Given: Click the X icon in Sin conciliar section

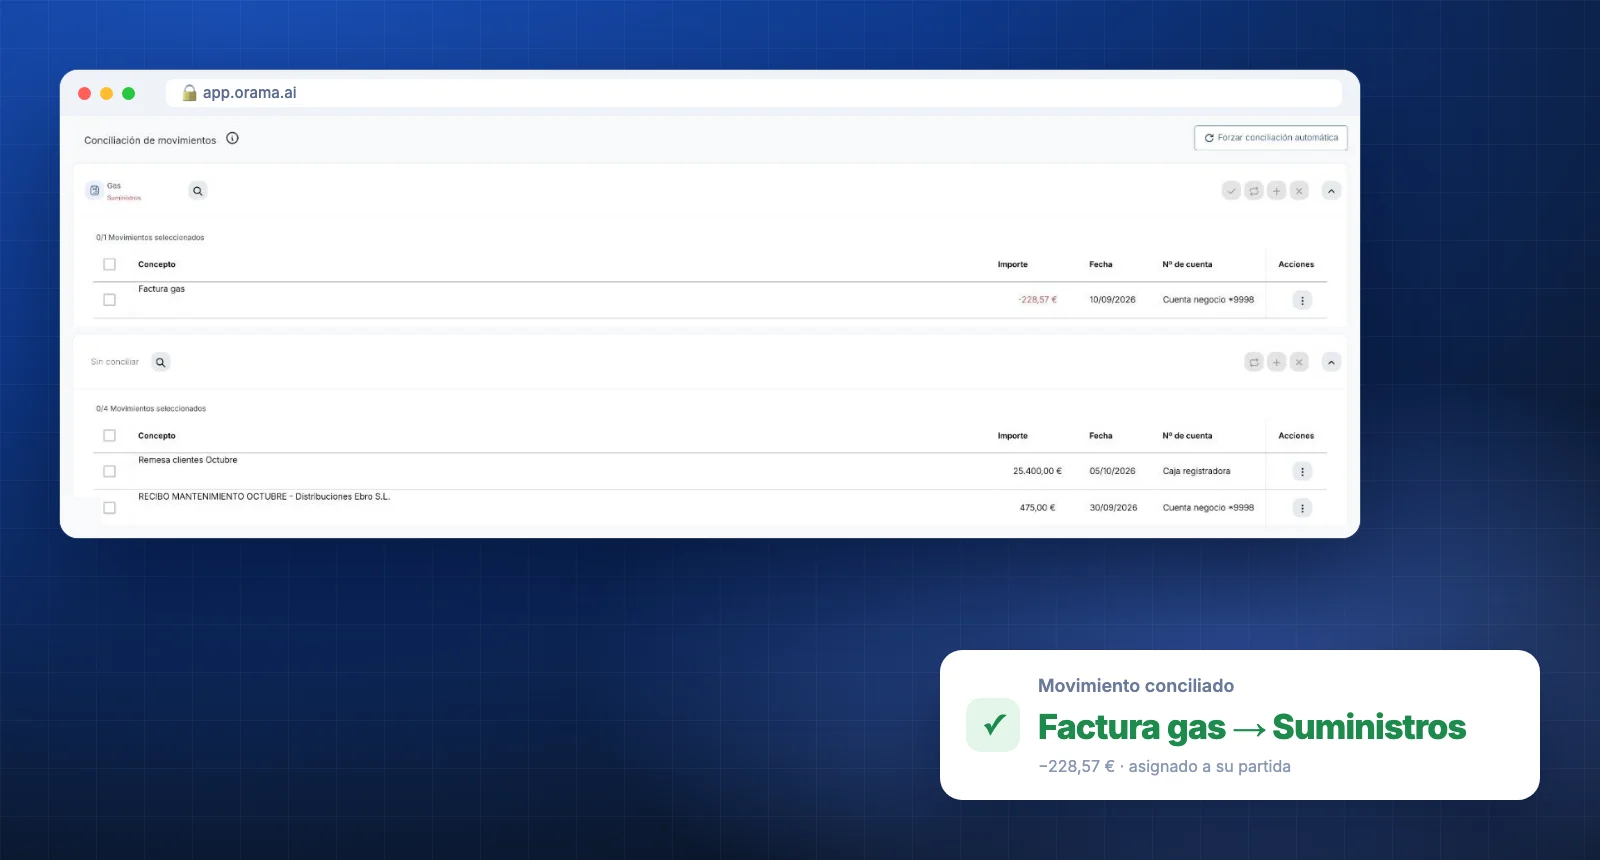Looking at the screenshot, I should click(x=1299, y=362).
